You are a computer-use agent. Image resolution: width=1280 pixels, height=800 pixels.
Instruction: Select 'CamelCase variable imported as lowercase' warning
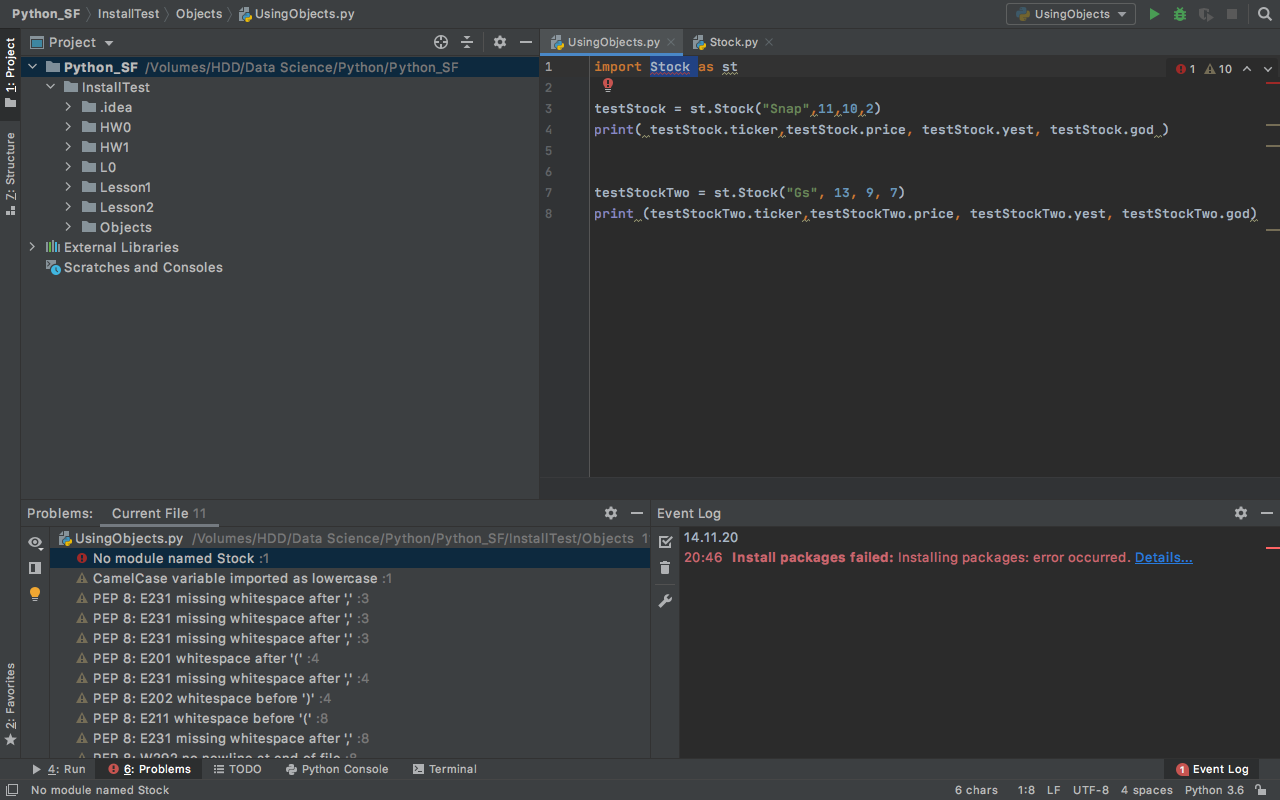(350, 578)
